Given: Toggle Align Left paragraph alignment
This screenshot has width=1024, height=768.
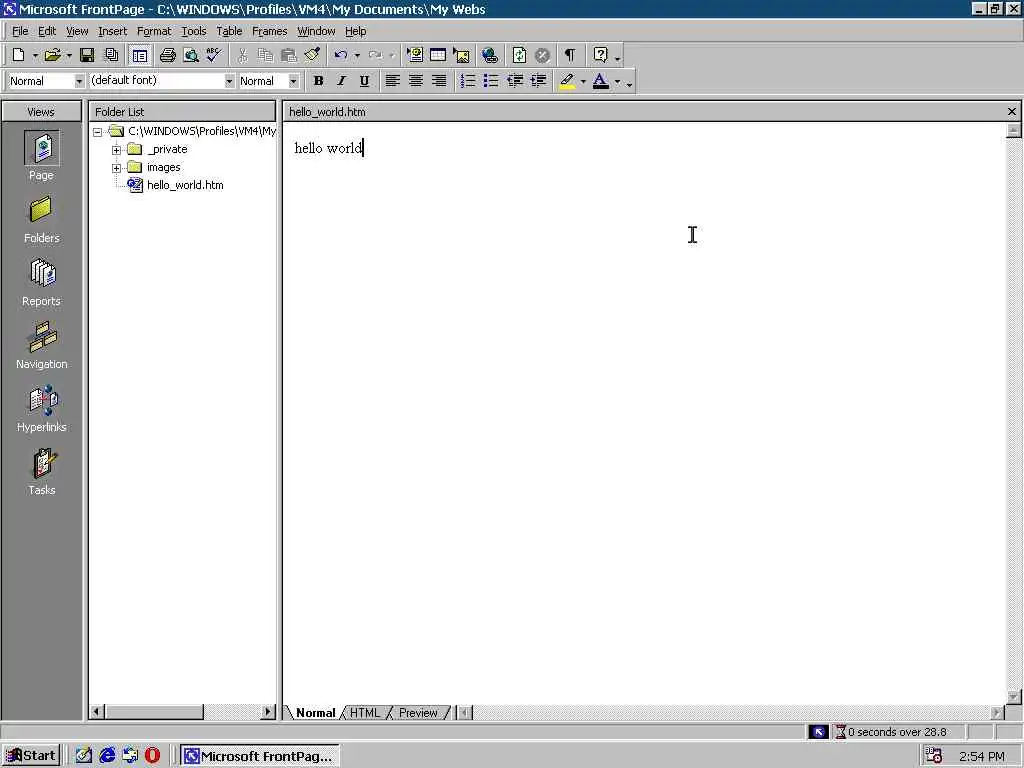Looking at the screenshot, I should (392, 81).
